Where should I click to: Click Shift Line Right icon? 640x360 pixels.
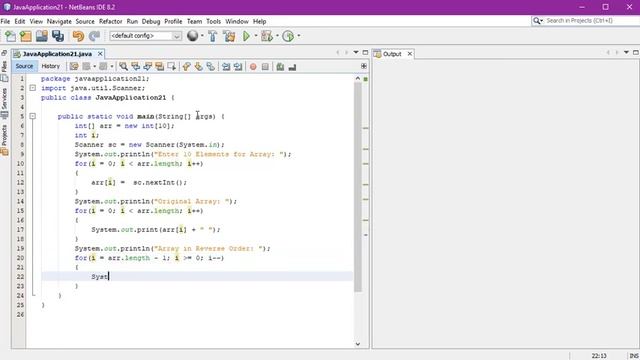click(238, 67)
